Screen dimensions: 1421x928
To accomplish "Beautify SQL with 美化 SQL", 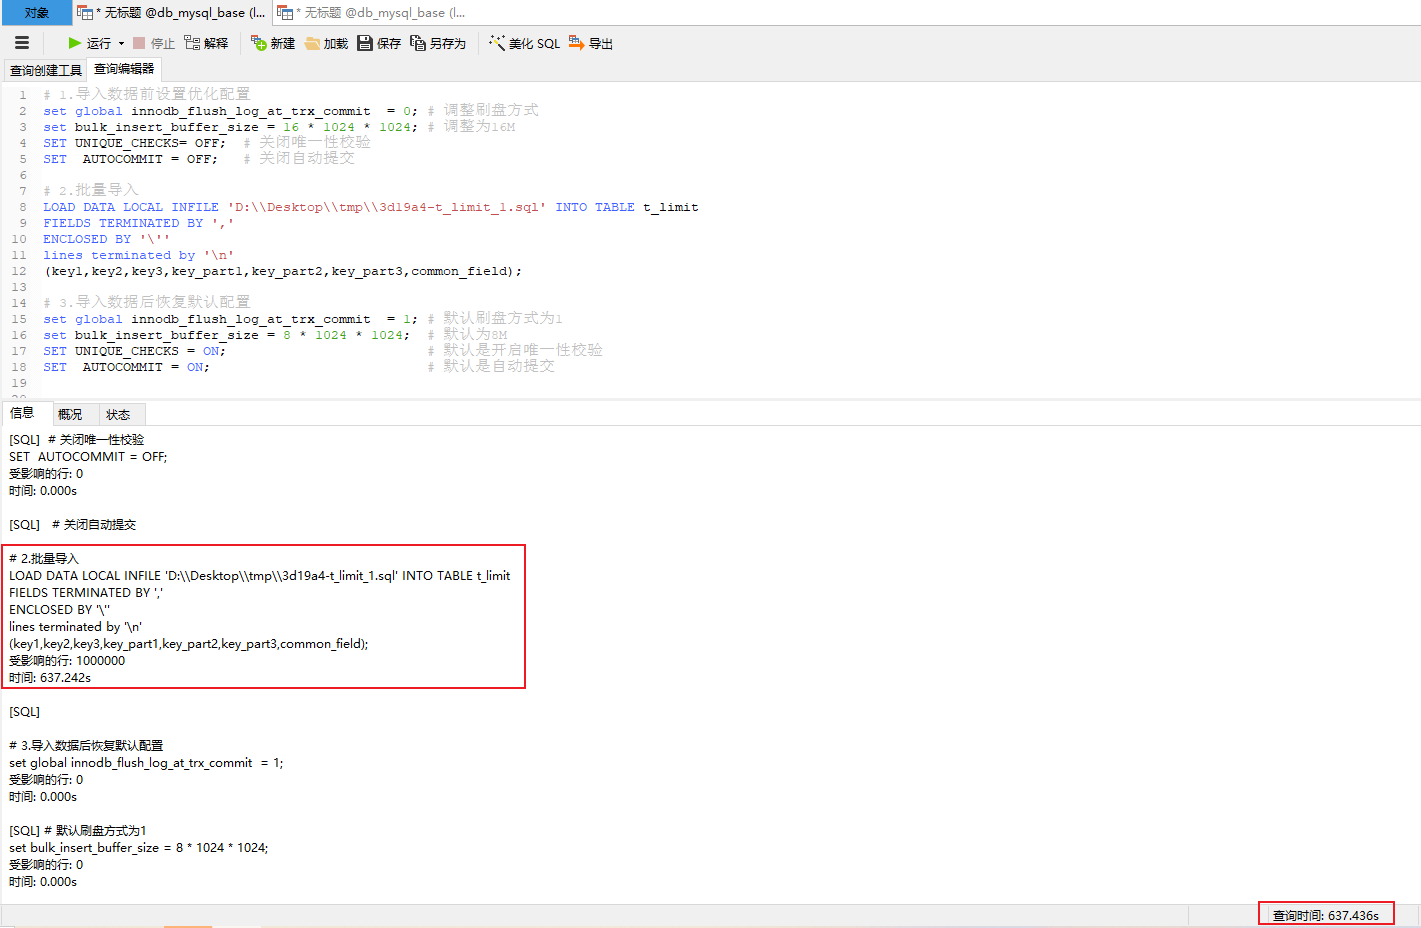I will pyautogui.click(x=524, y=43).
